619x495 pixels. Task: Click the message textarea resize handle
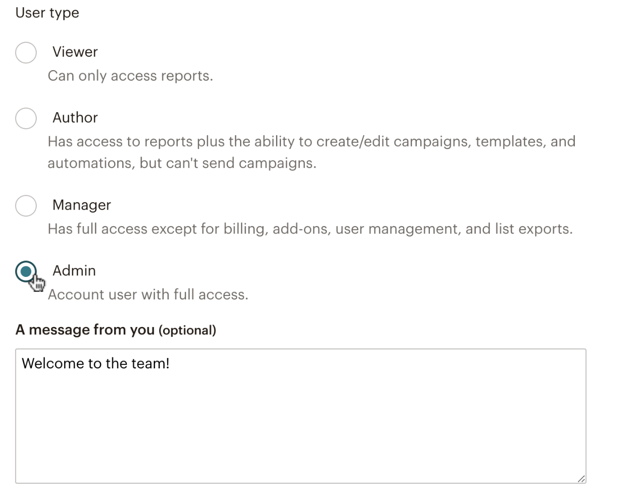coord(580,478)
